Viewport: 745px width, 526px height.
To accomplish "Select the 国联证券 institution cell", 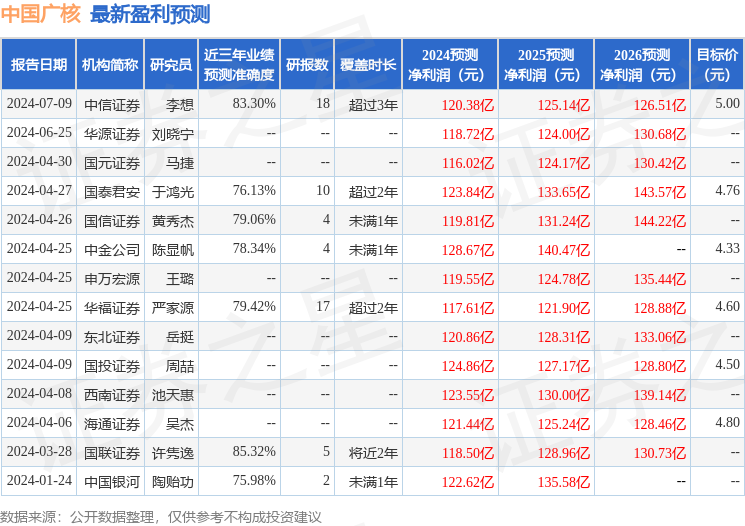I will click(x=112, y=453).
